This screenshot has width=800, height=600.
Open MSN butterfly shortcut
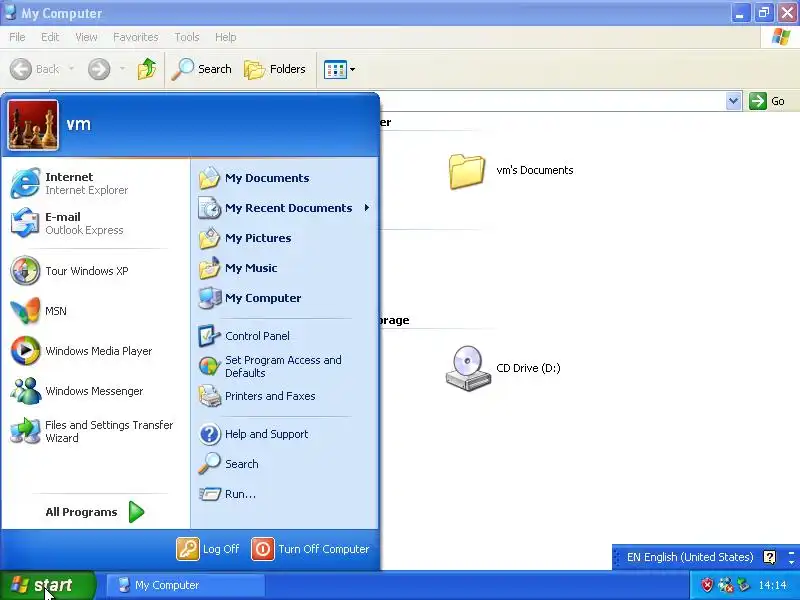click(x=95, y=311)
